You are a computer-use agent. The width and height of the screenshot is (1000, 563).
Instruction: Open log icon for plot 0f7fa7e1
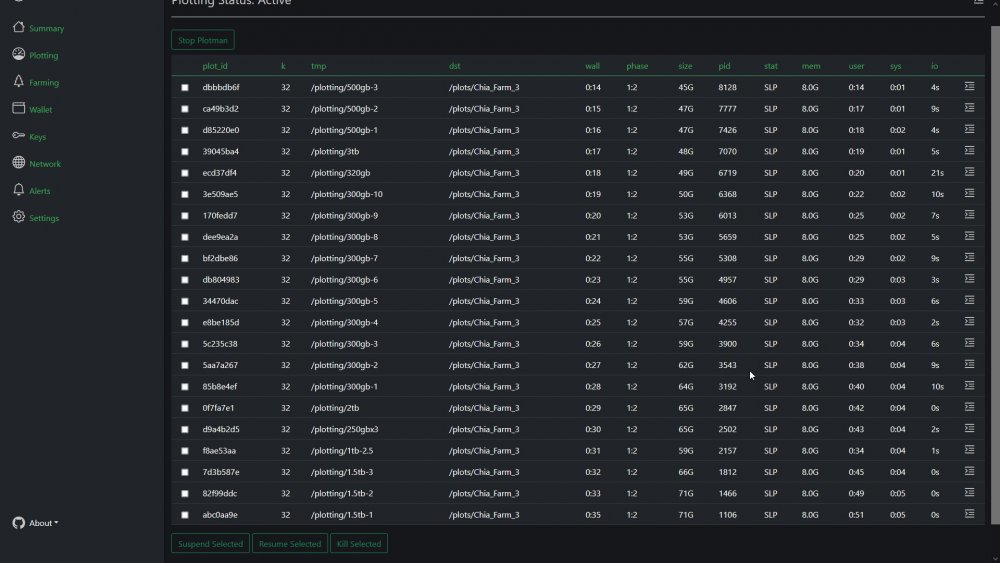pos(969,407)
